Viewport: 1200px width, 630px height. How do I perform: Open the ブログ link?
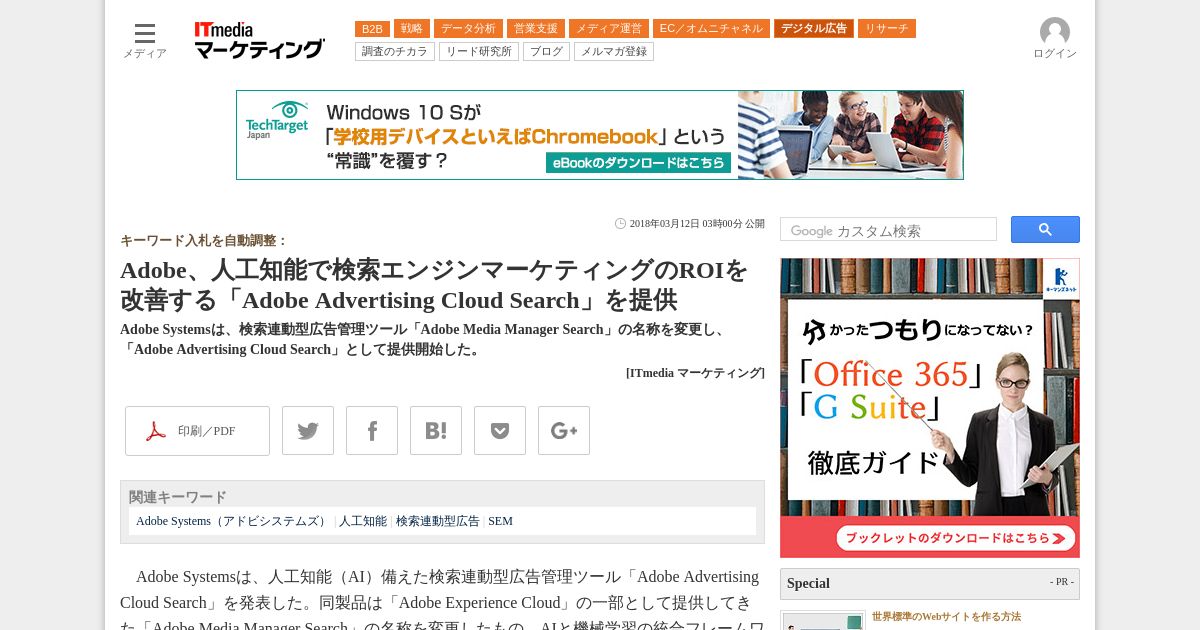[x=546, y=51]
